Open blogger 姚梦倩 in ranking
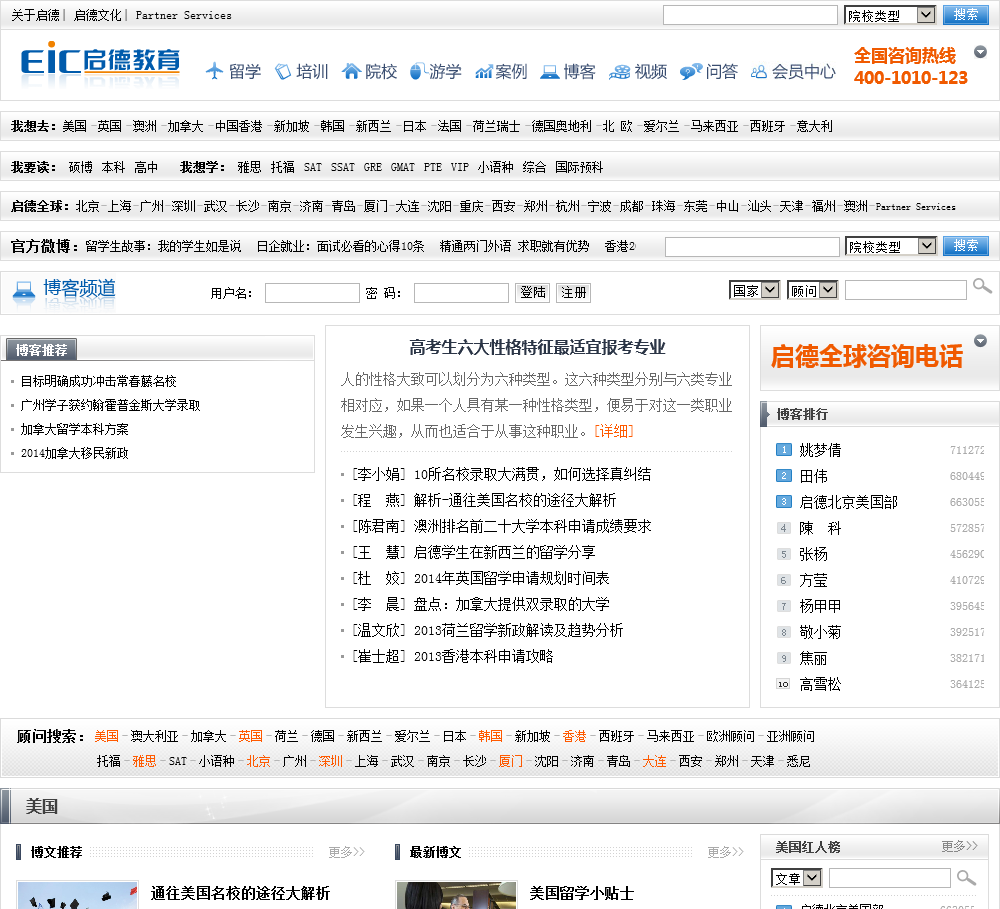 [x=820, y=450]
